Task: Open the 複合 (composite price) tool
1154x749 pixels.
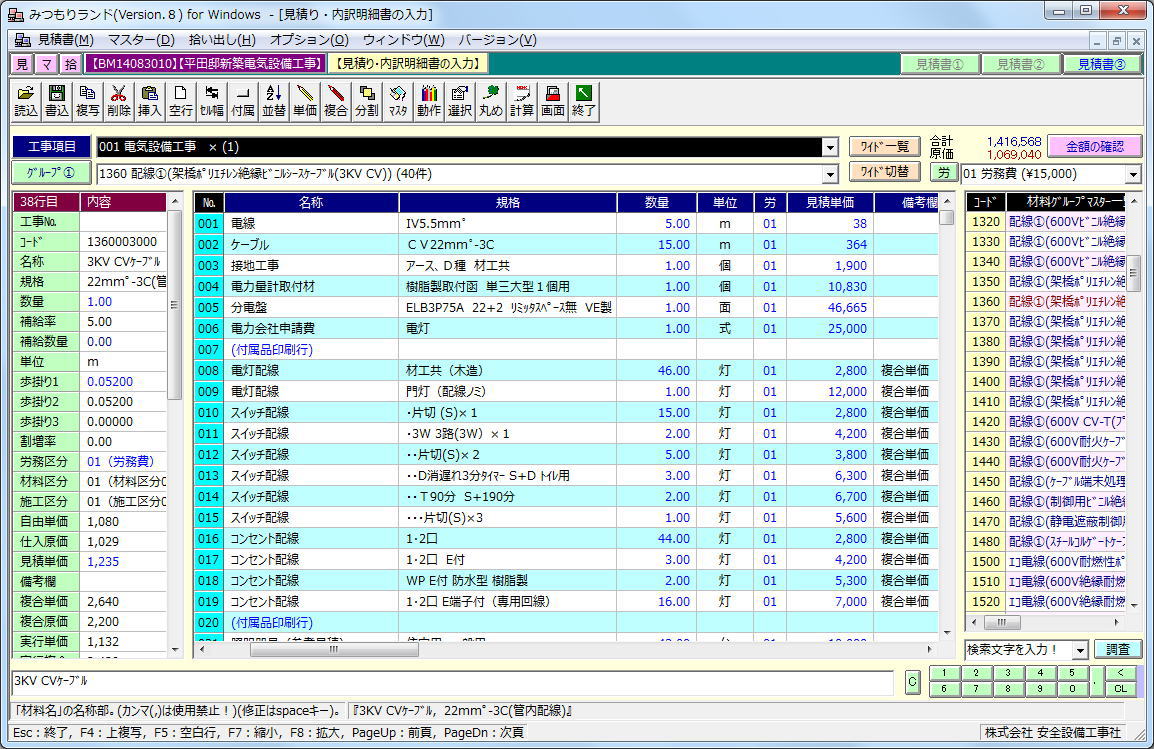Action: [x=335, y=101]
